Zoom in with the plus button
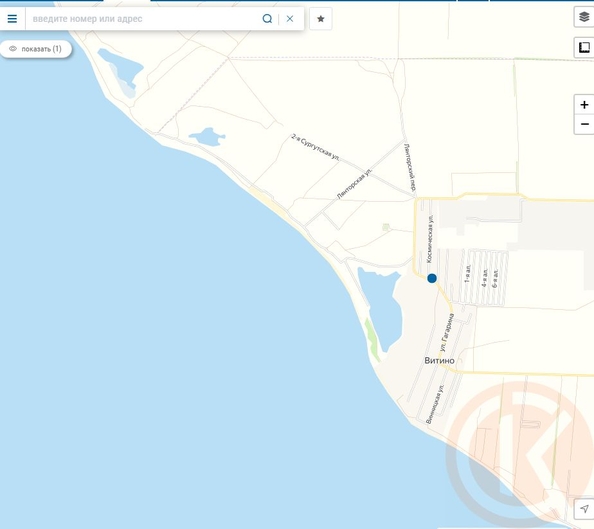Screen dimensions: 594x529 click(x=584, y=105)
